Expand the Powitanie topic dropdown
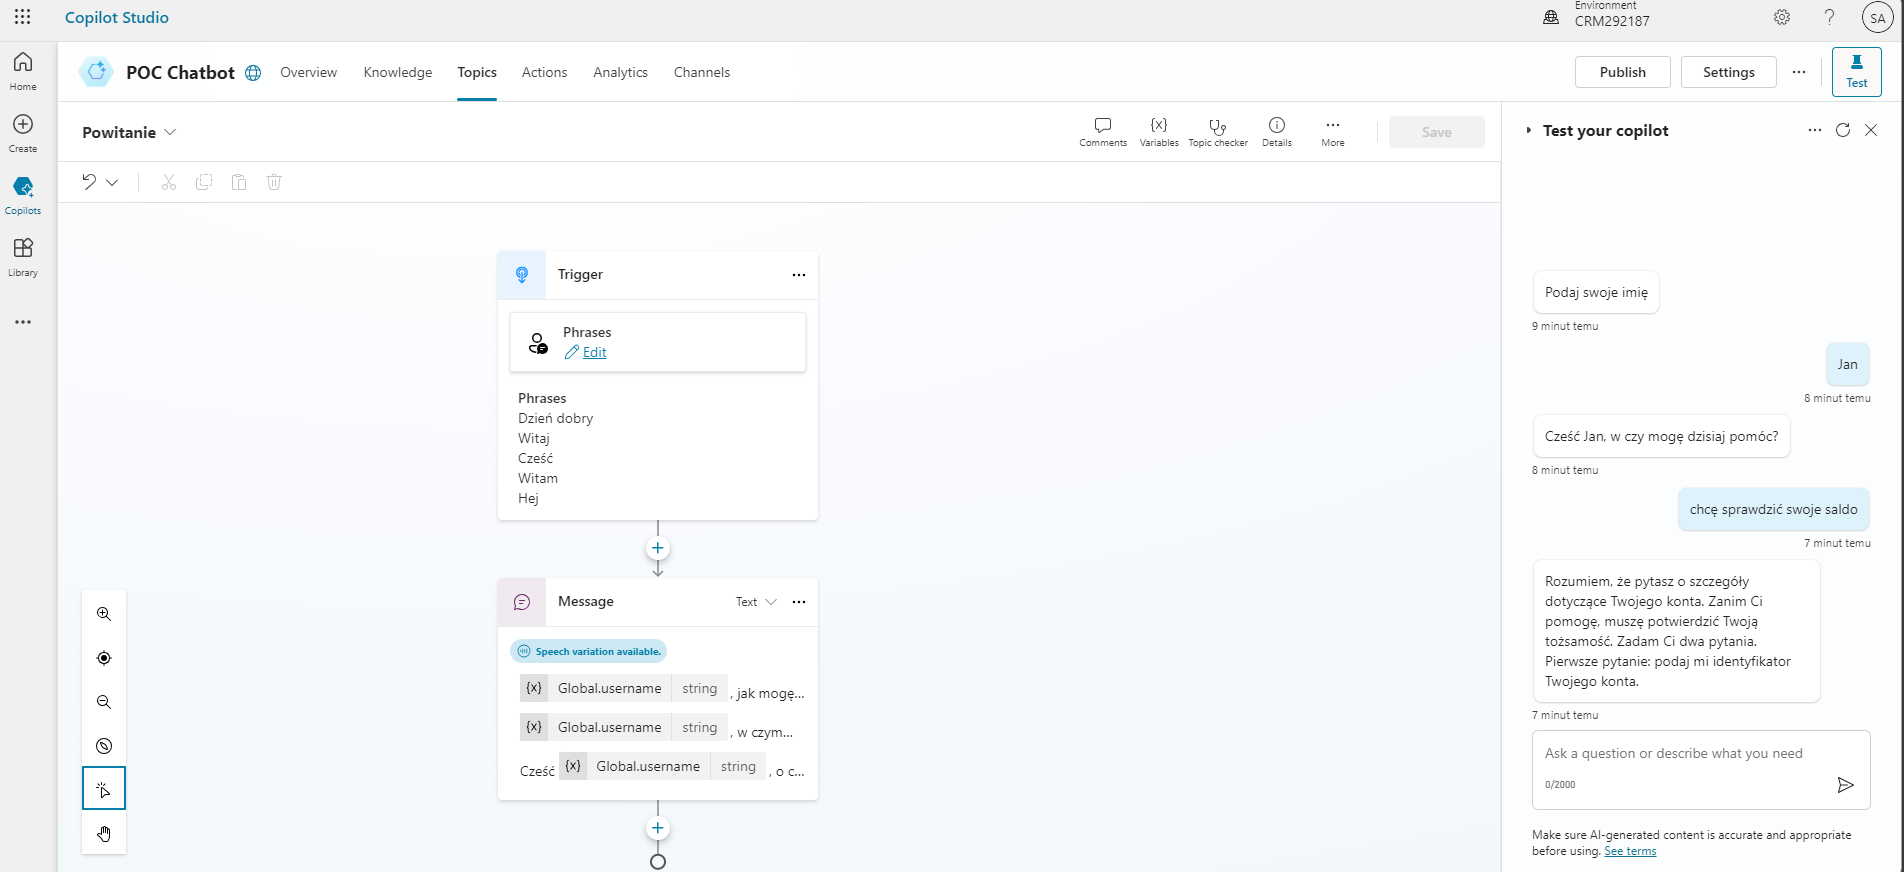Image resolution: width=1904 pixels, height=872 pixels. pyautogui.click(x=170, y=132)
